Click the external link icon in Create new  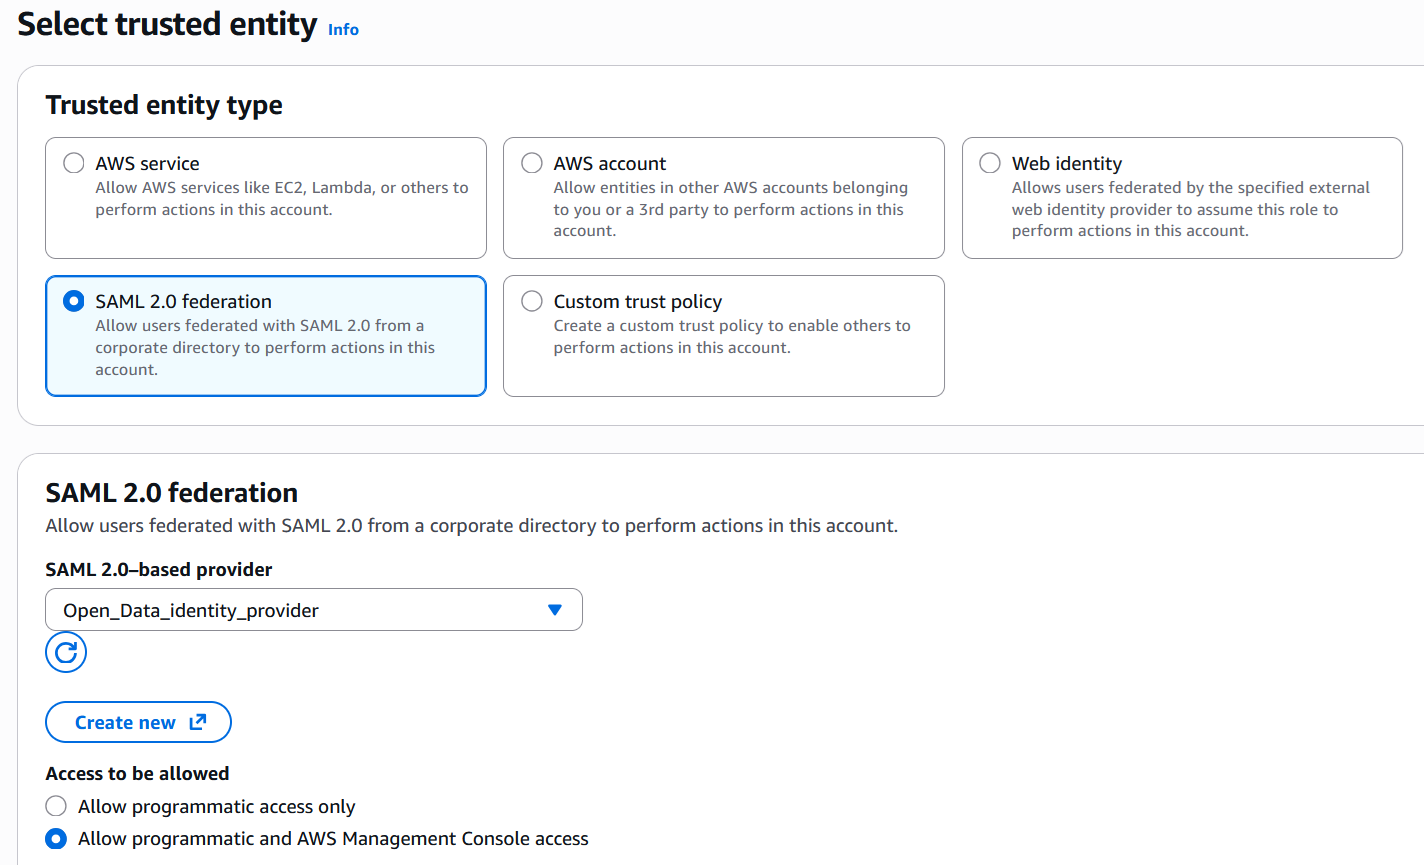click(198, 722)
